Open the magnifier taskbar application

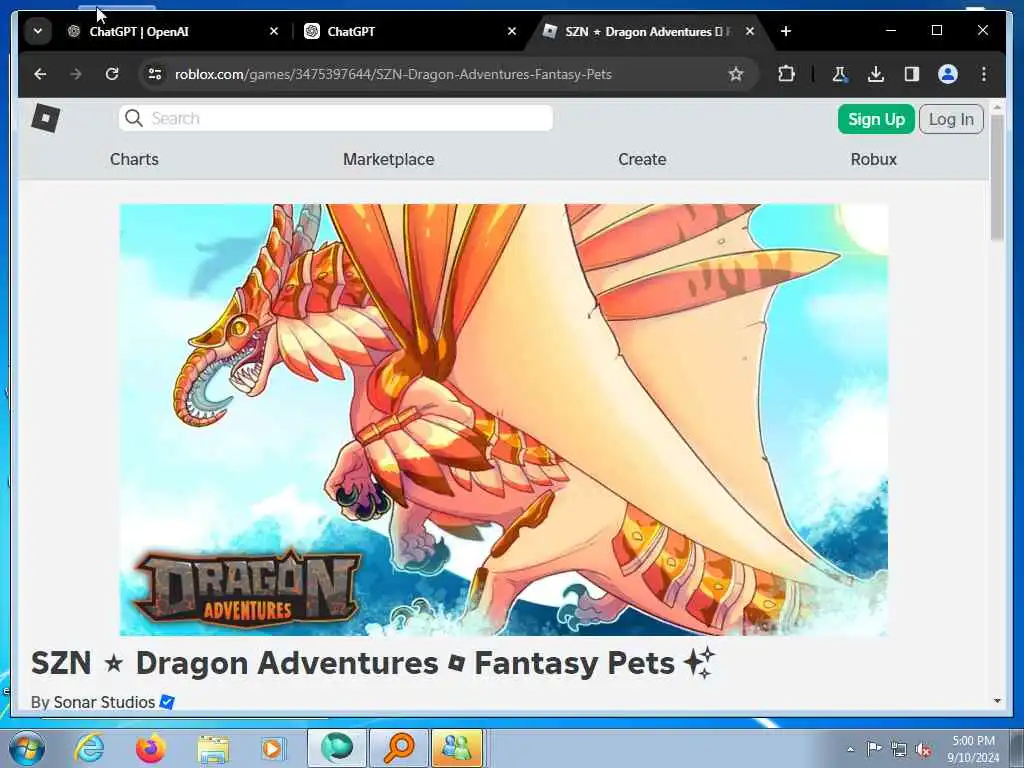tap(398, 748)
